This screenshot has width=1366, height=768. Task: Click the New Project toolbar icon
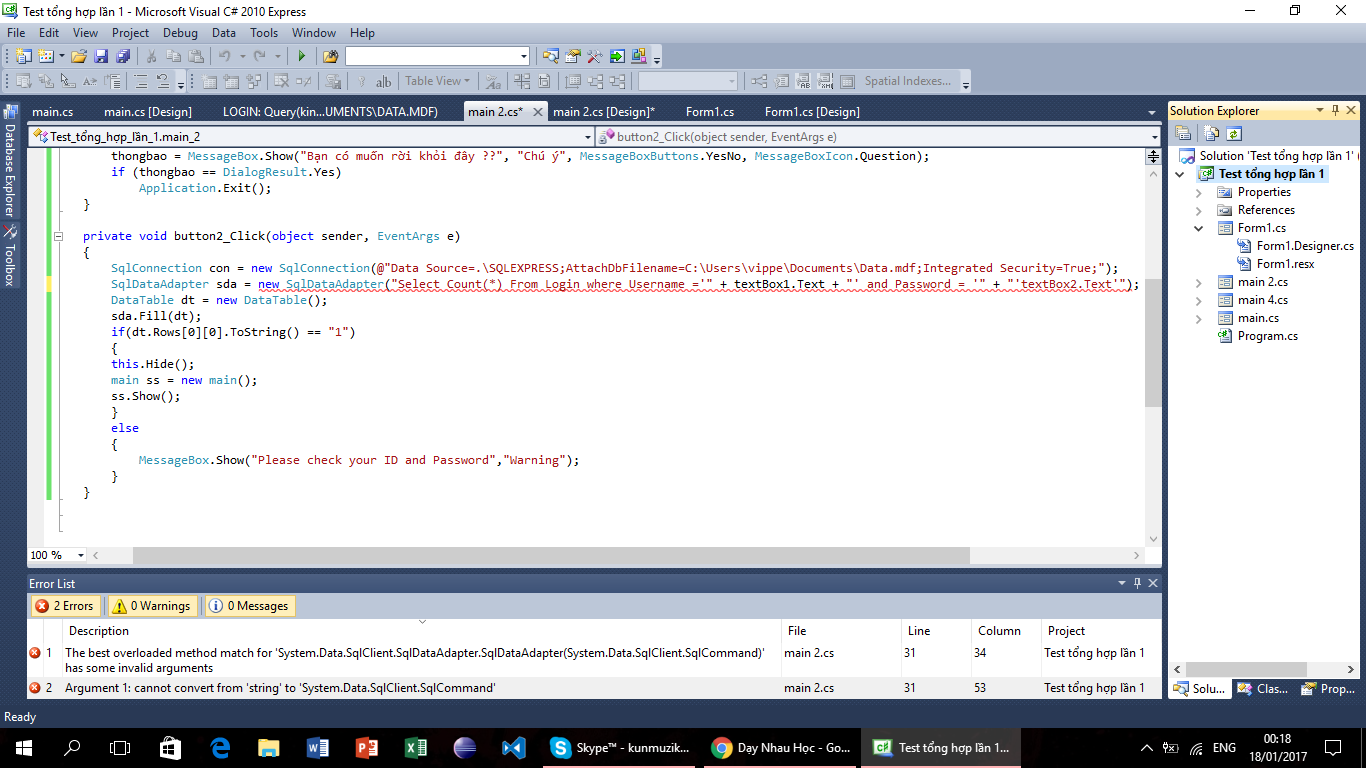pyautogui.click(x=22, y=56)
